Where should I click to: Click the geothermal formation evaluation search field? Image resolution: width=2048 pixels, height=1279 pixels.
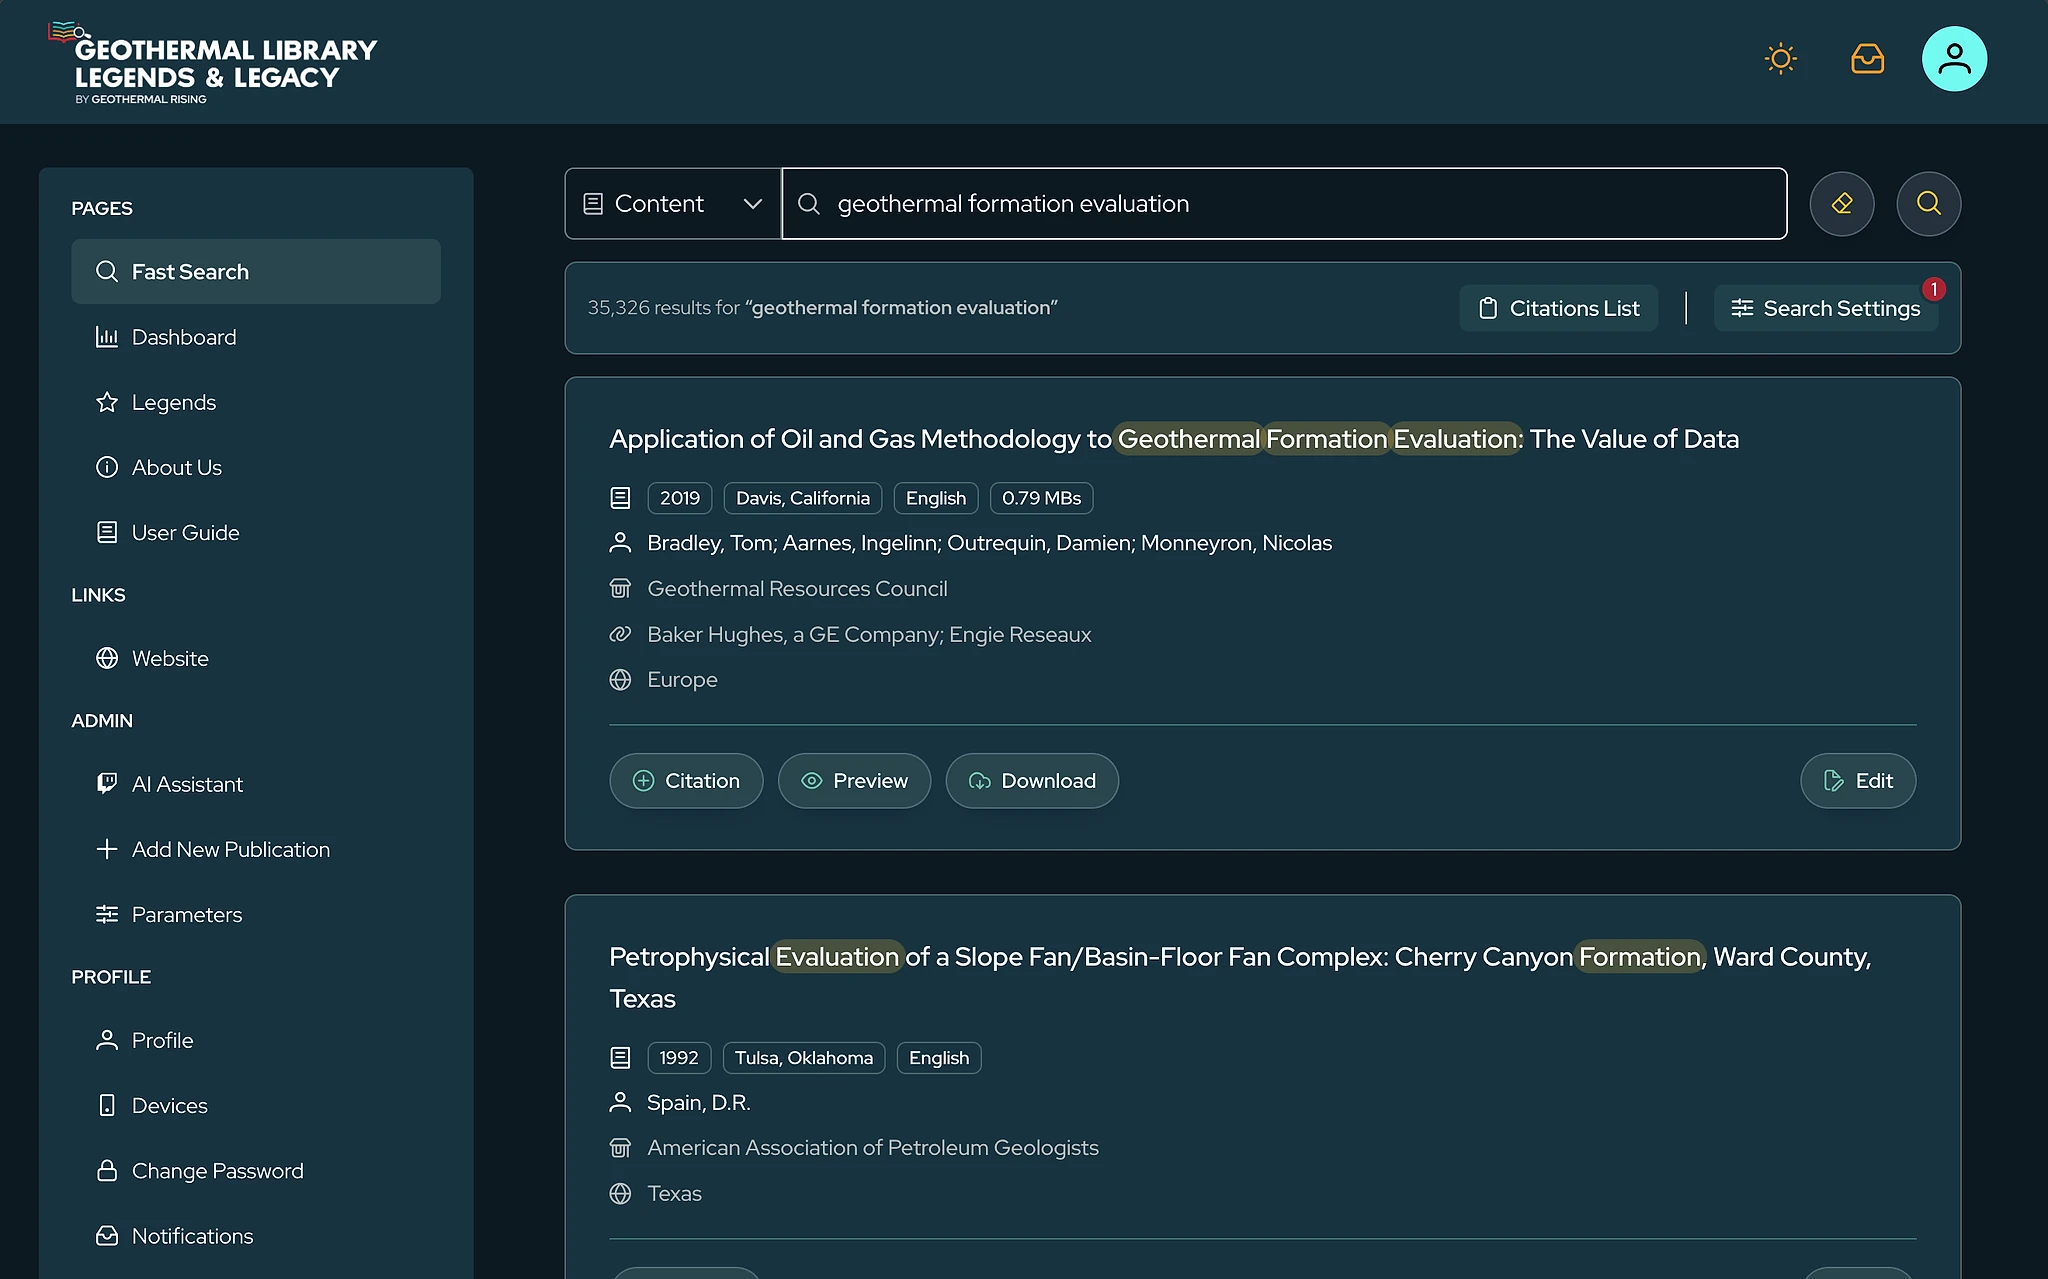click(1284, 204)
